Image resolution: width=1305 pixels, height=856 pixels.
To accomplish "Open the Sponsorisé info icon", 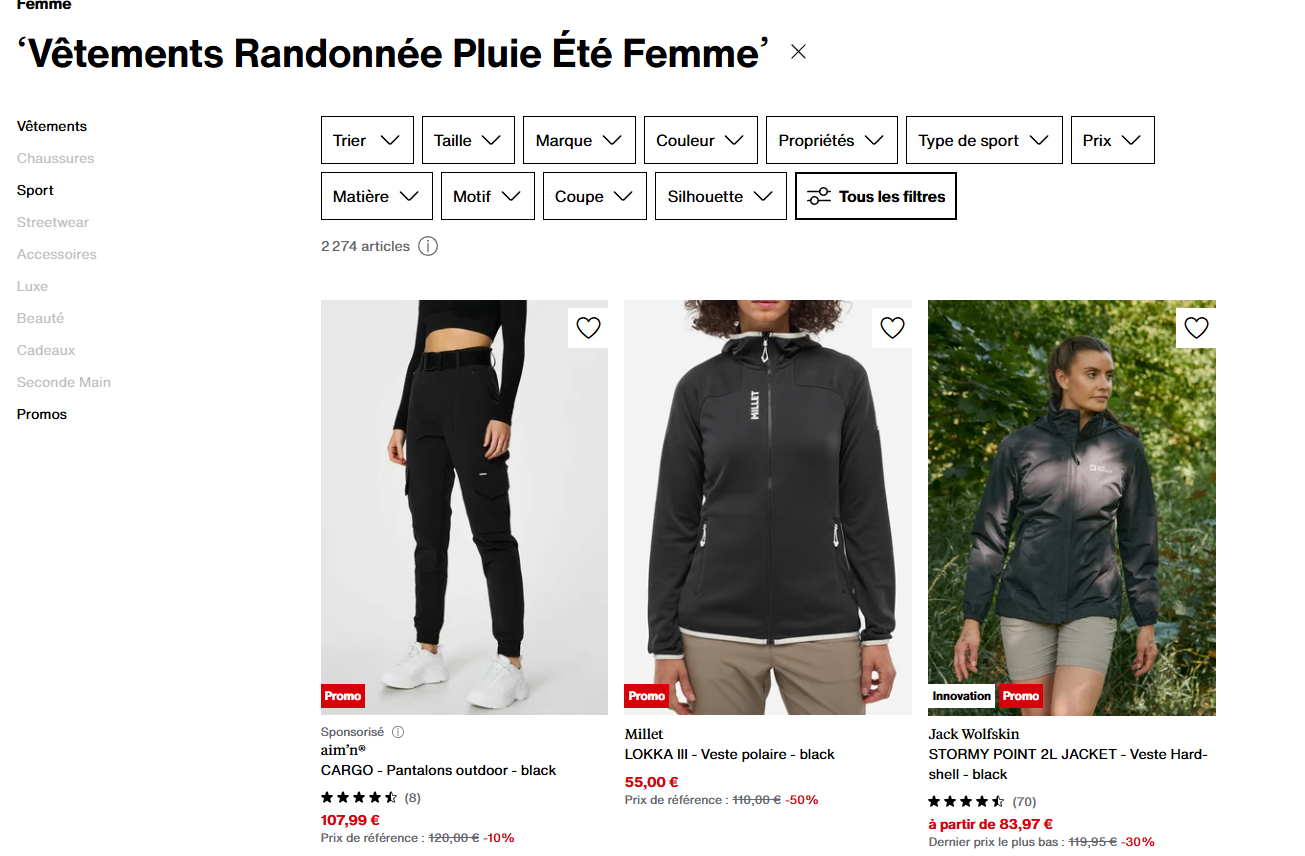I will point(398,732).
